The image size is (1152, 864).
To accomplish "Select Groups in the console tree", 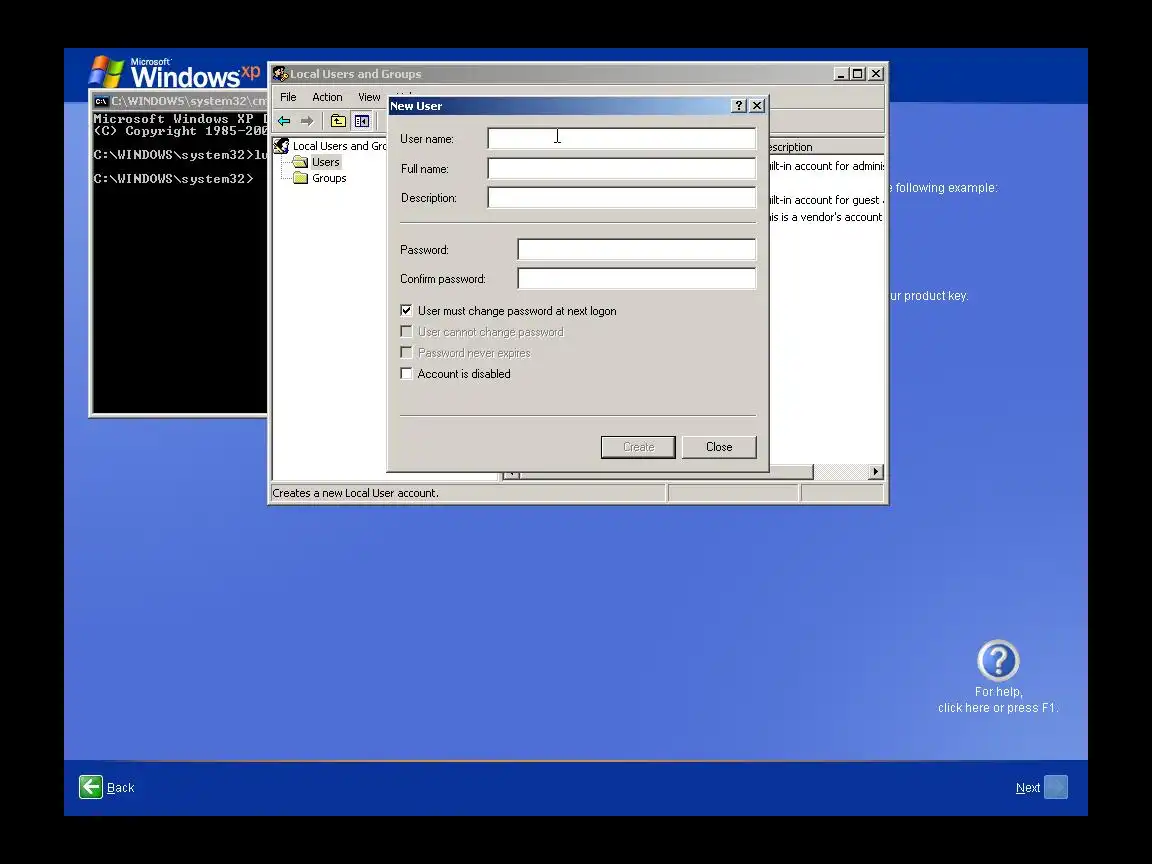I will coord(329,178).
